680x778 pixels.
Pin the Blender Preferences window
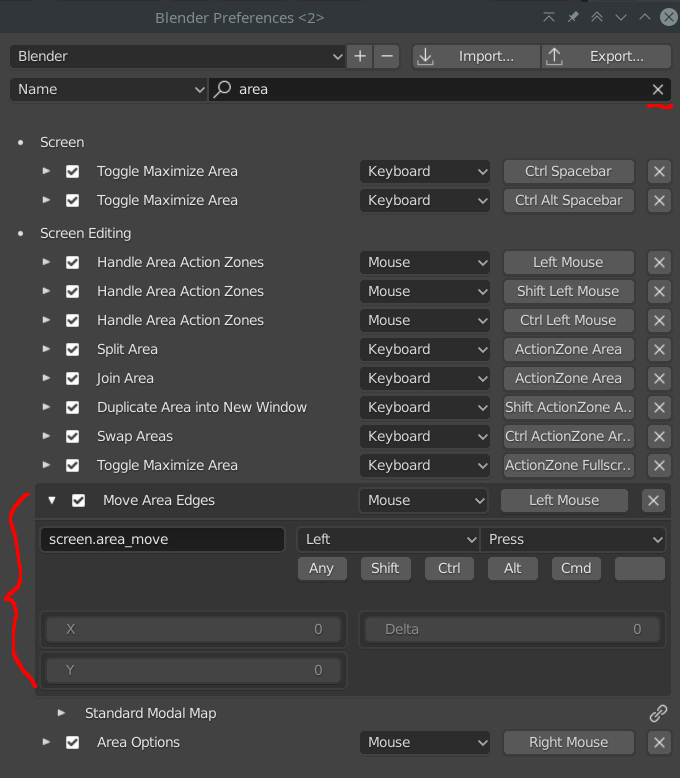(x=573, y=17)
